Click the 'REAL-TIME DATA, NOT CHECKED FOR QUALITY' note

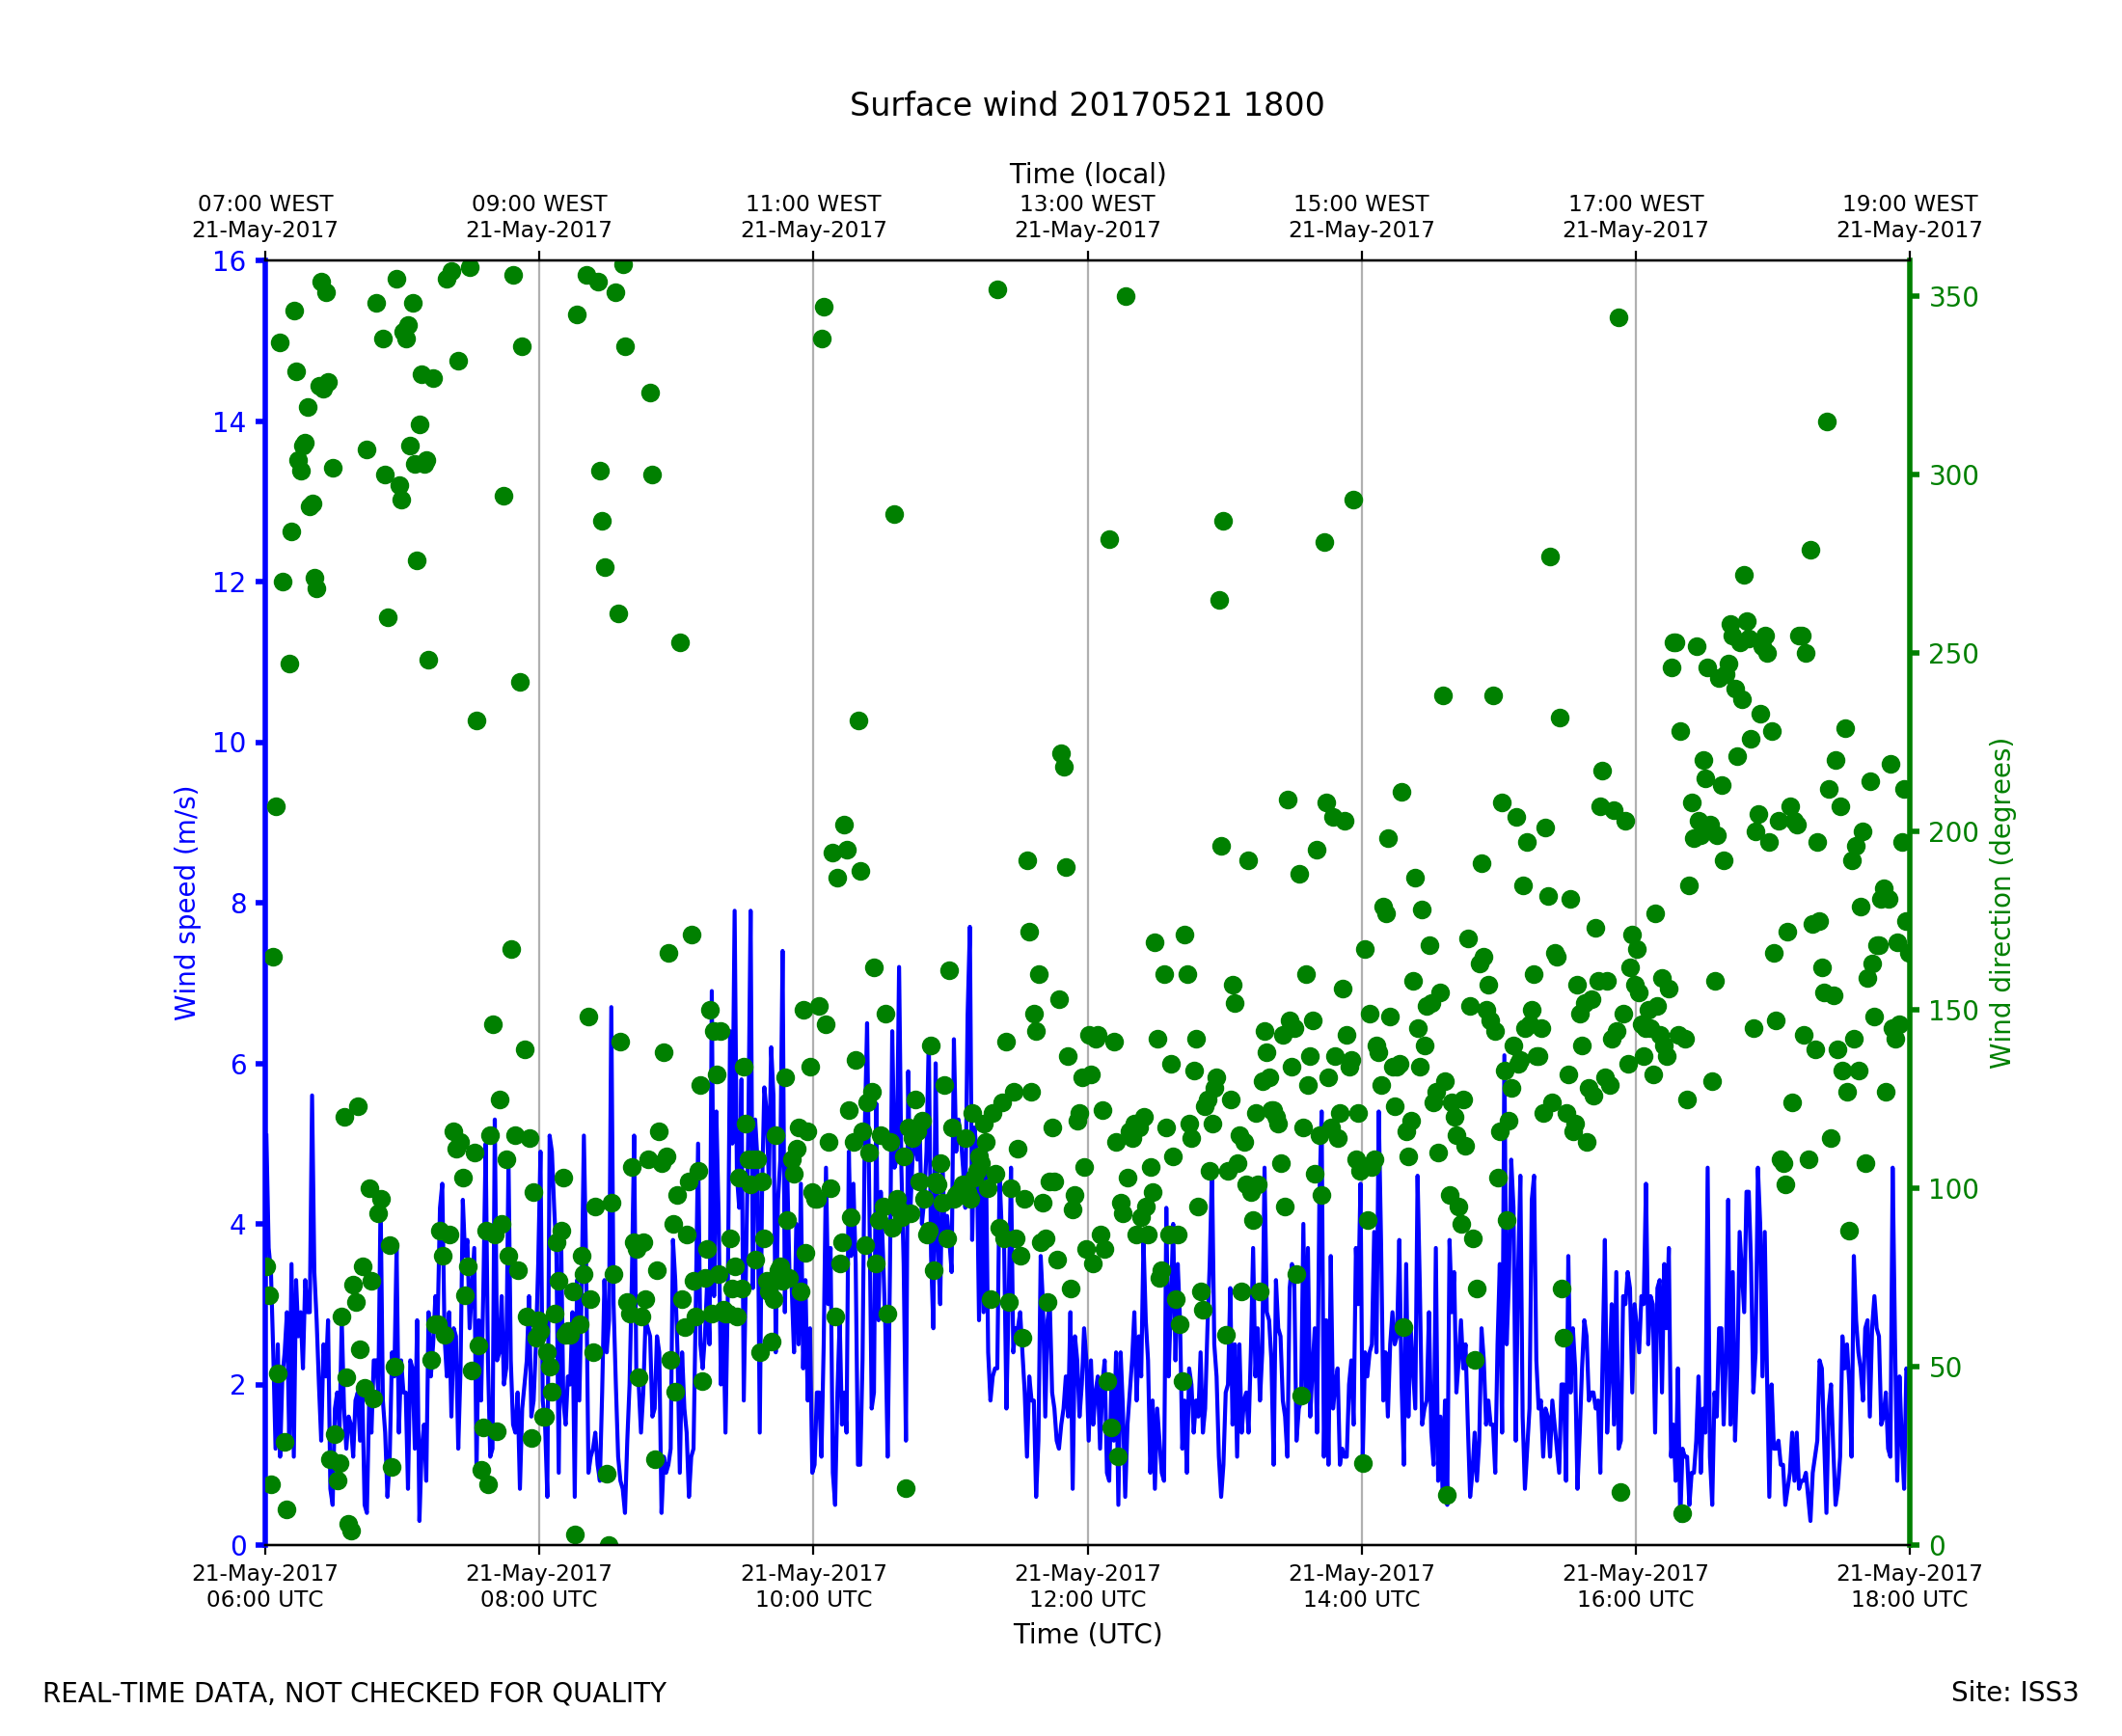point(354,1693)
